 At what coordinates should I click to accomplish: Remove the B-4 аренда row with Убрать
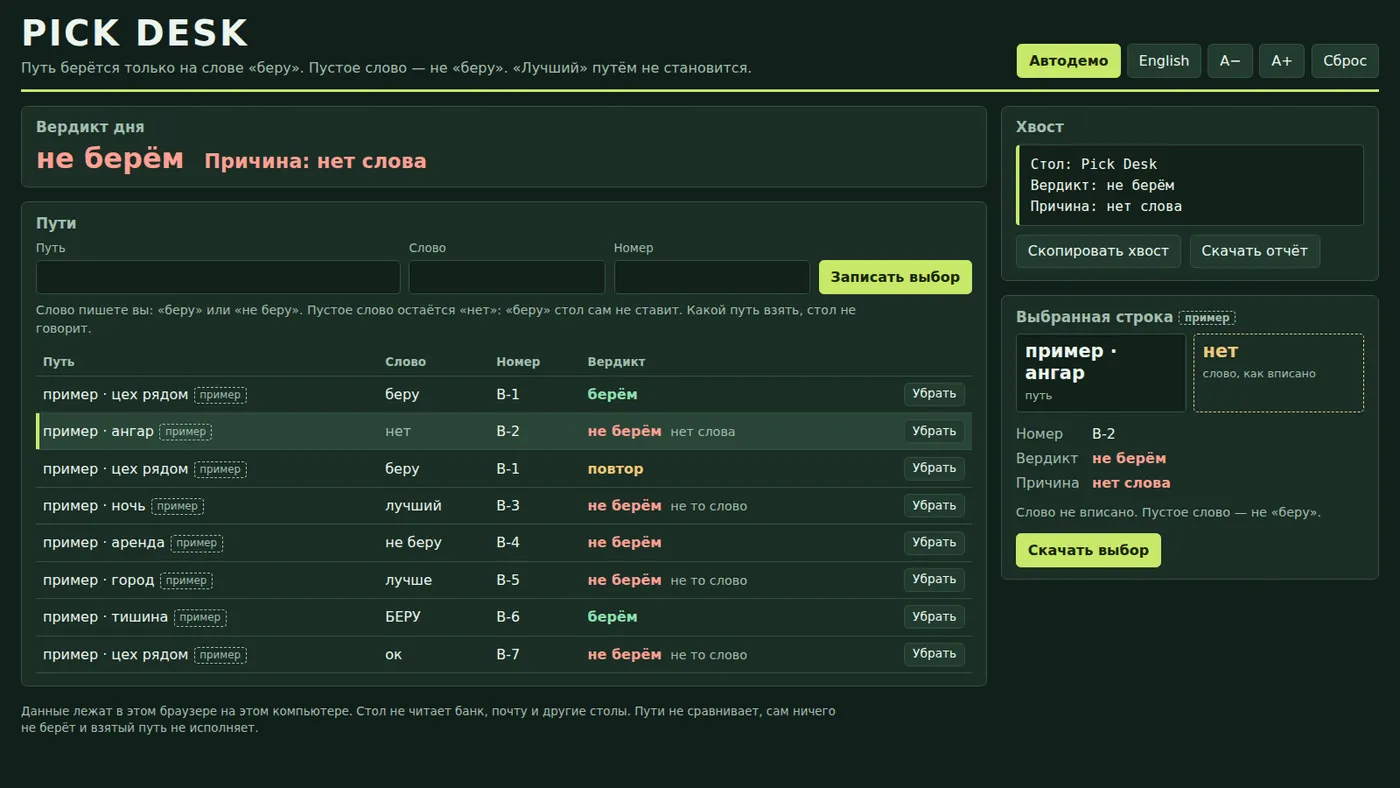[x=934, y=543]
